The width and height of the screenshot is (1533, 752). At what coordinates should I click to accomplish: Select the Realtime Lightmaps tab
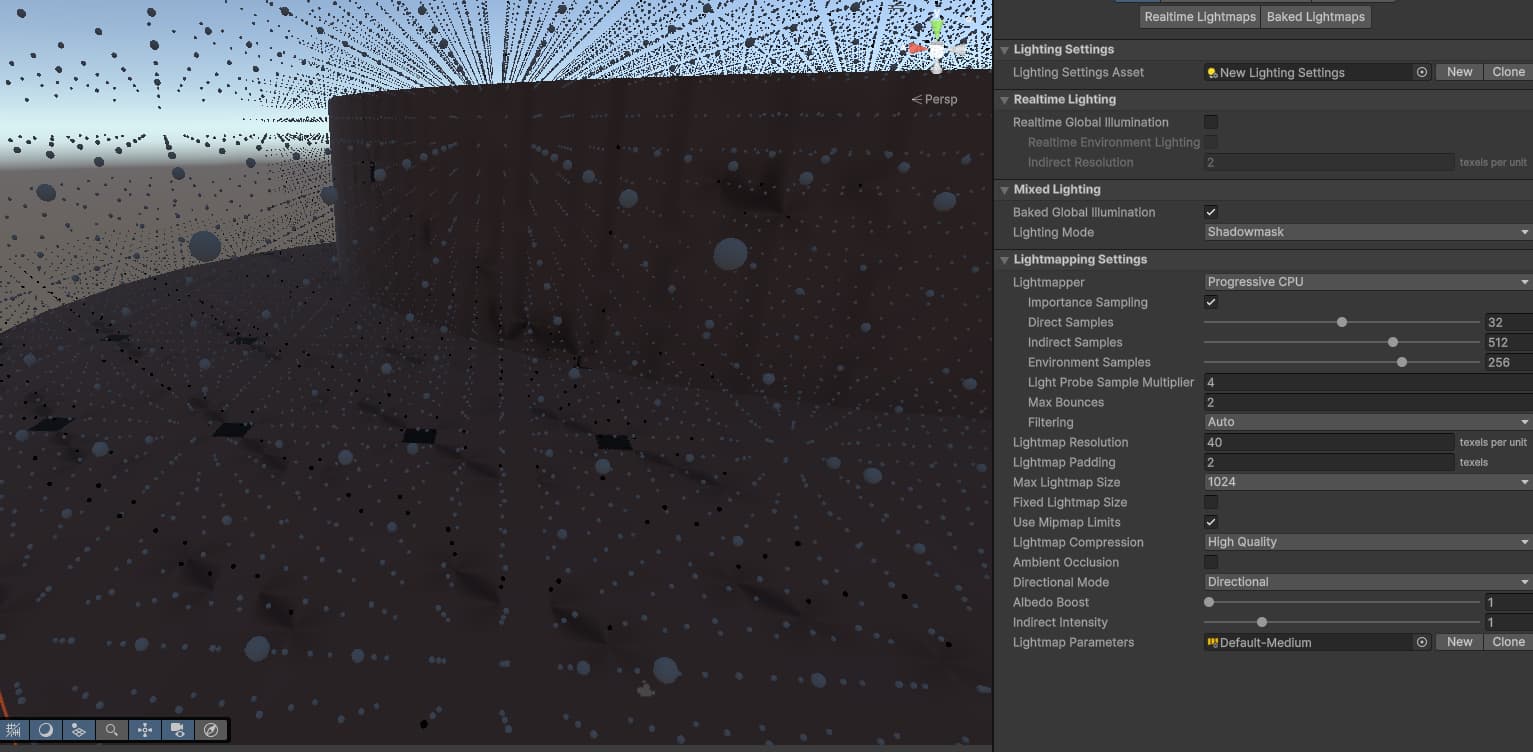click(1199, 16)
